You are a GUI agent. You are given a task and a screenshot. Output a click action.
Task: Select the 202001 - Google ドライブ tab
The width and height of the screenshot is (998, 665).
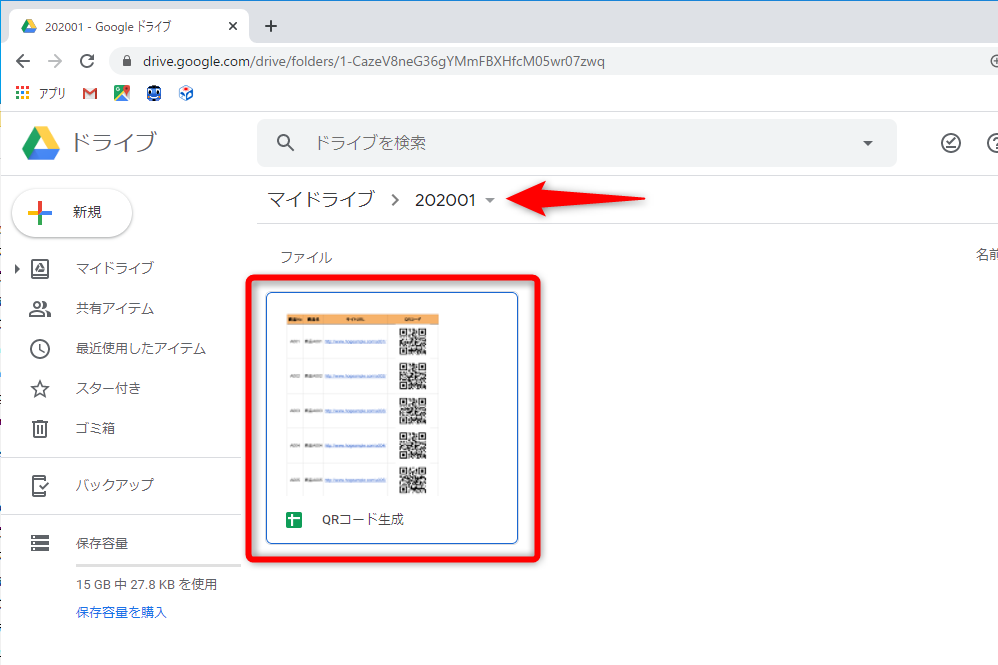click(x=129, y=27)
